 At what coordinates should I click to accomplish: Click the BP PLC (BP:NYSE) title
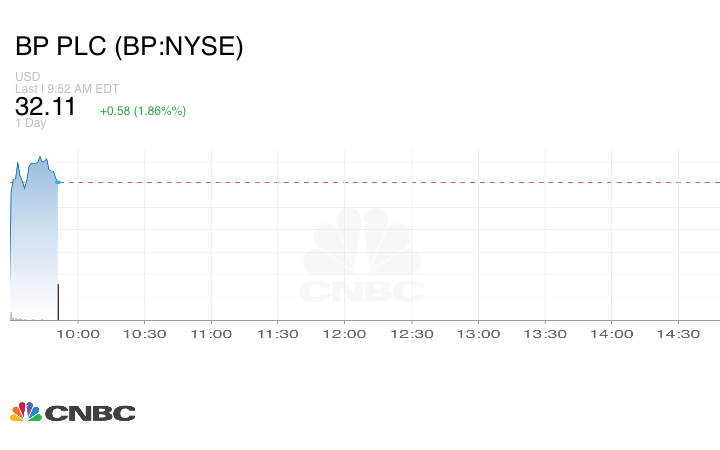[x=129, y=47]
